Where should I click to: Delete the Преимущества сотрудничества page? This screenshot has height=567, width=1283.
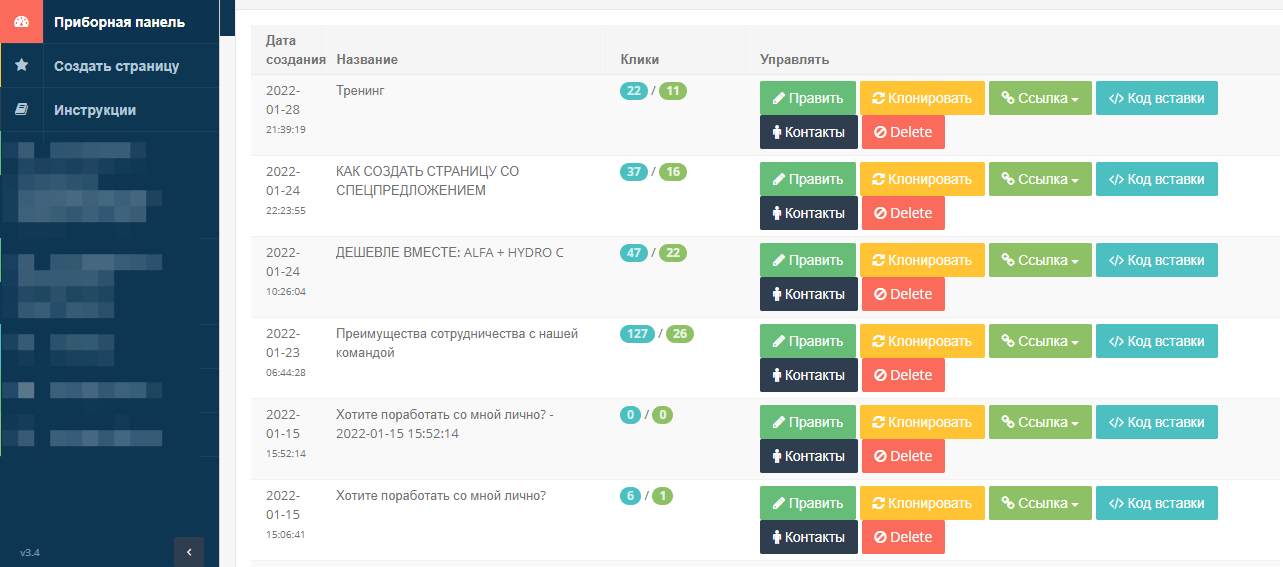click(902, 375)
